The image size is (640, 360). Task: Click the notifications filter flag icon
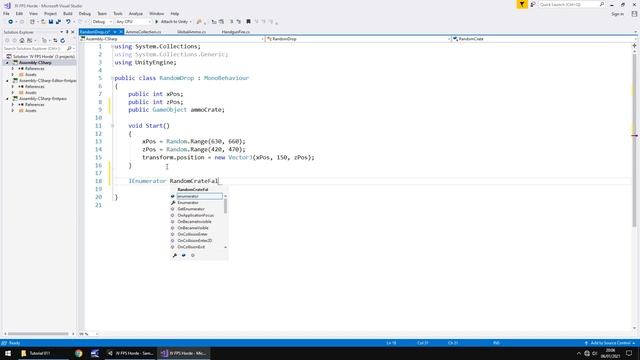point(522,4)
